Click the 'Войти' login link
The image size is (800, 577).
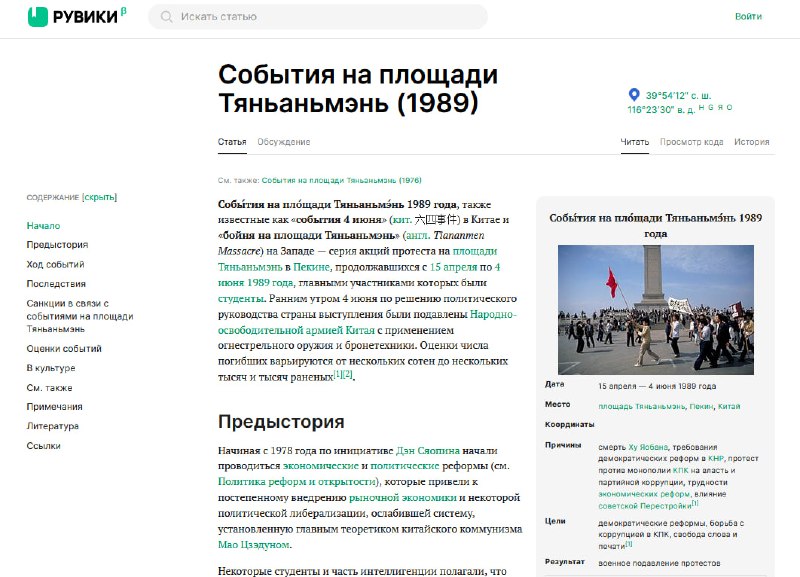click(748, 17)
